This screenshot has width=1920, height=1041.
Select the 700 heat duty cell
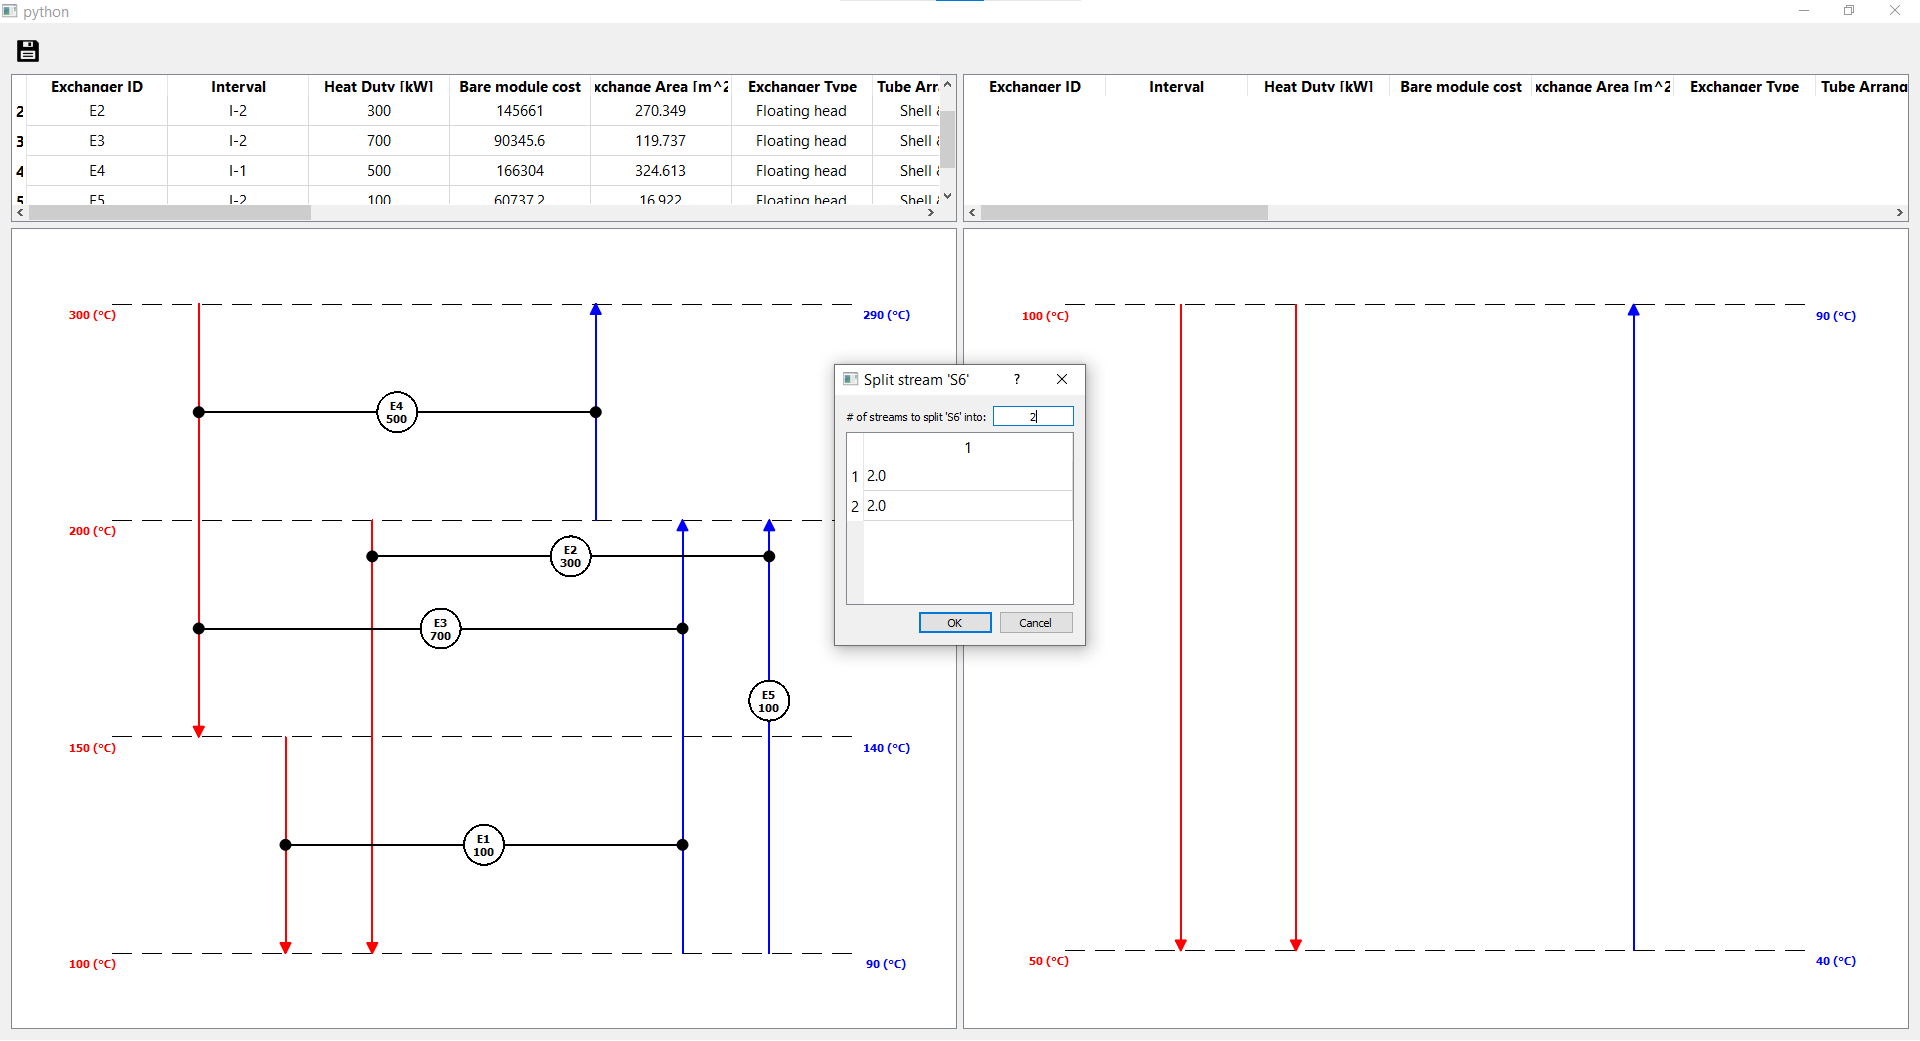[379, 141]
